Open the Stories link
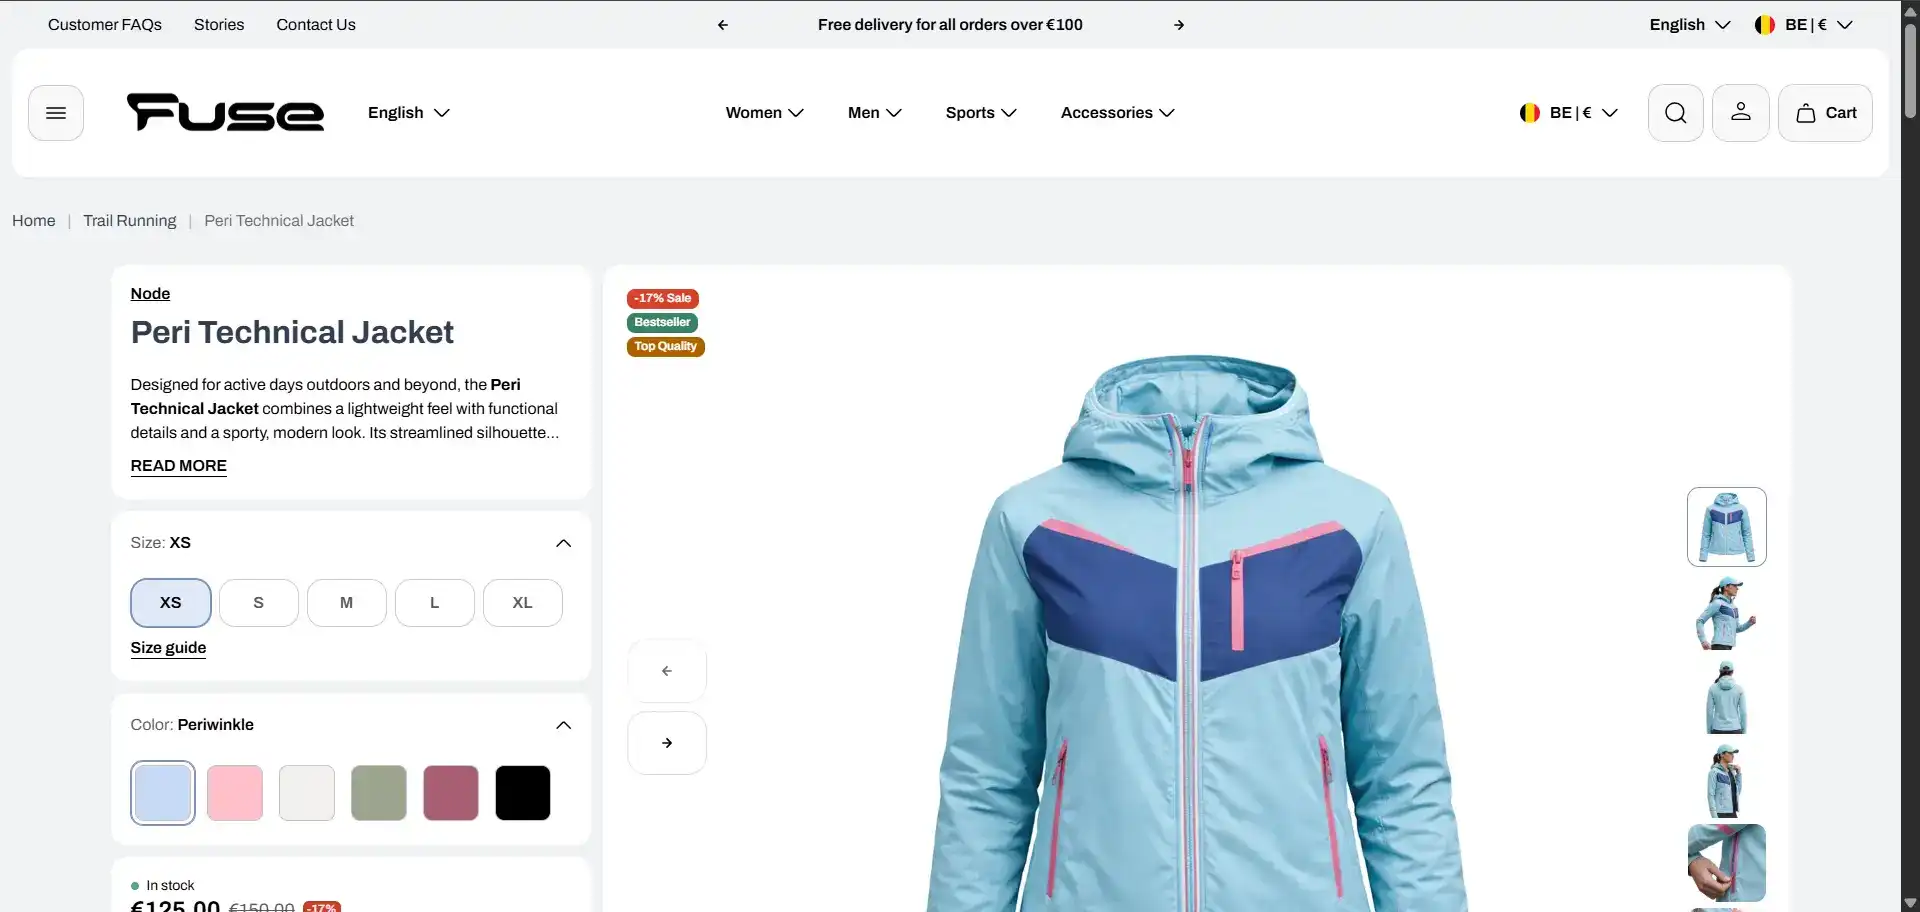The height and width of the screenshot is (912, 1920). [x=219, y=25]
